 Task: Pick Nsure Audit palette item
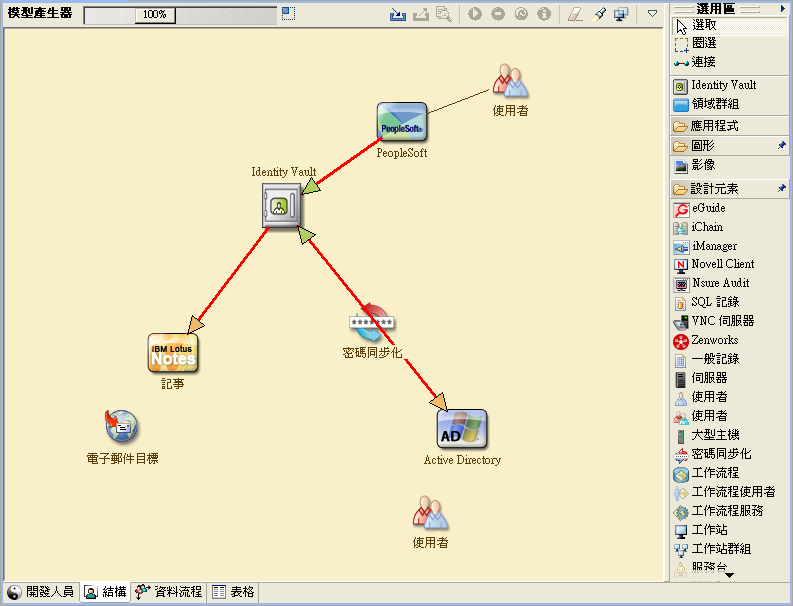click(731, 284)
